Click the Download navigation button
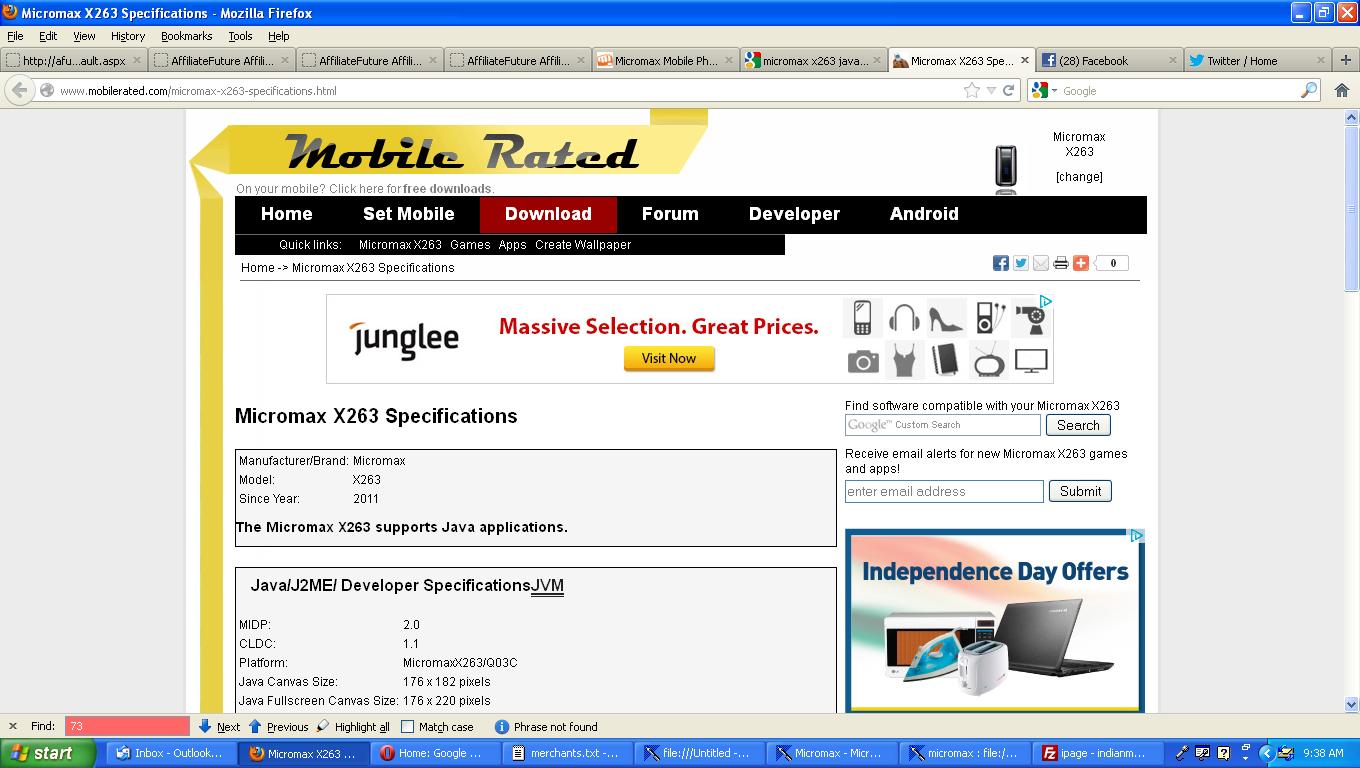 [x=548, y=214]
